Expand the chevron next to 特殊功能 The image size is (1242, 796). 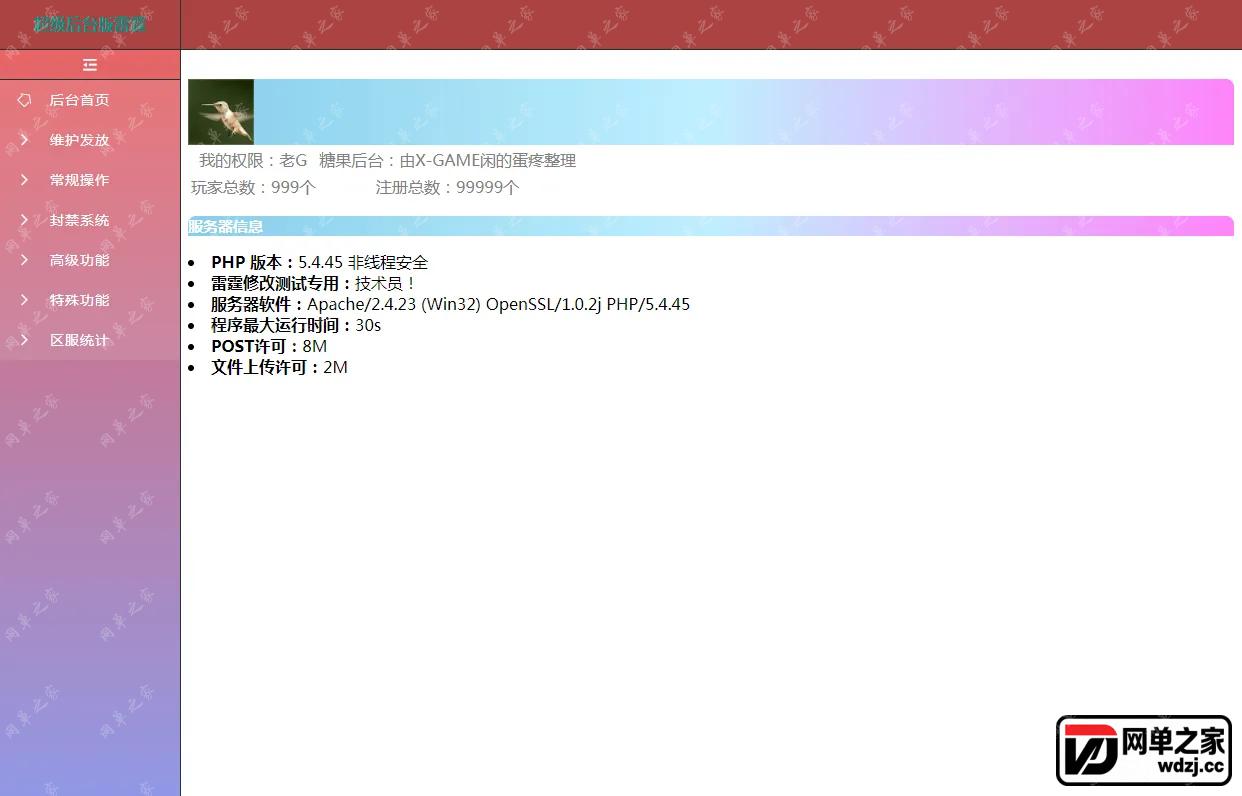(25, 300)
